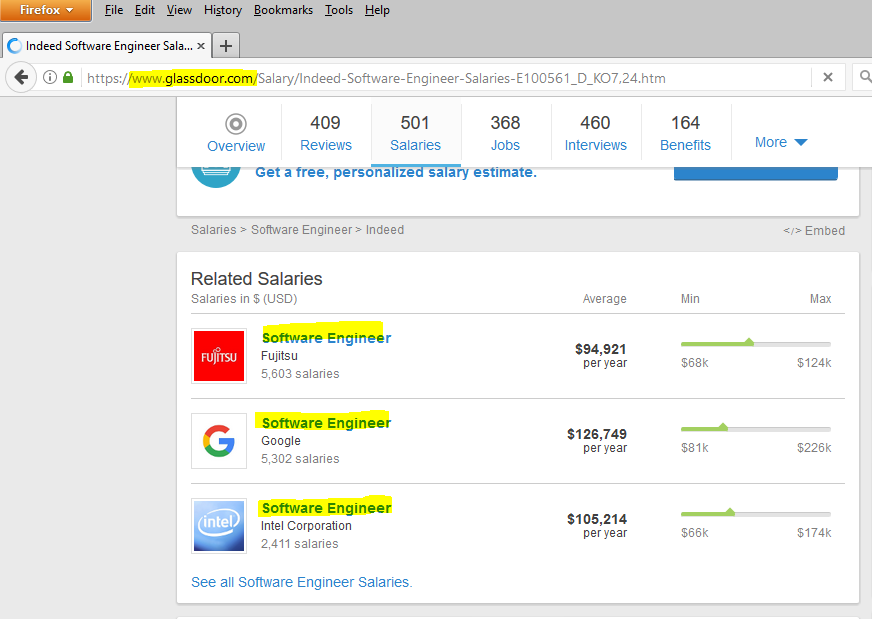Image resolution: width=872 pixels, height=619 pixels.
Task: Click the green padlock security icon
Action: 68,77
